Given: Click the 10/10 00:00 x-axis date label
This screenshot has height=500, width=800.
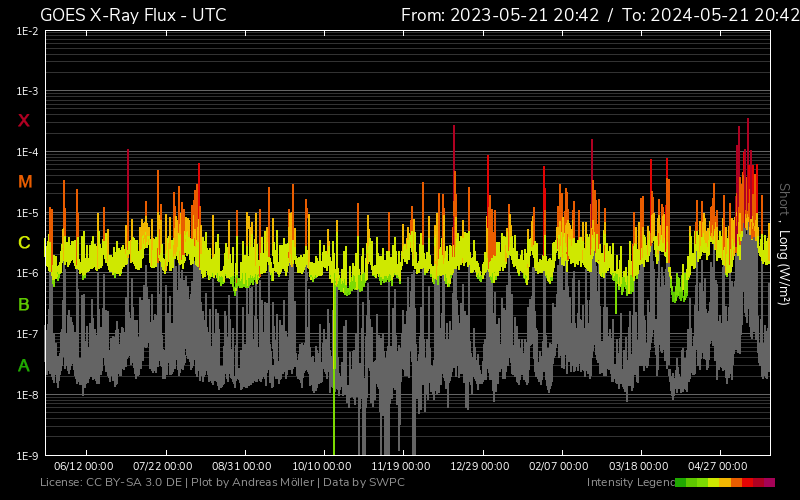Looking at the screenshot, I should point(322,466).
